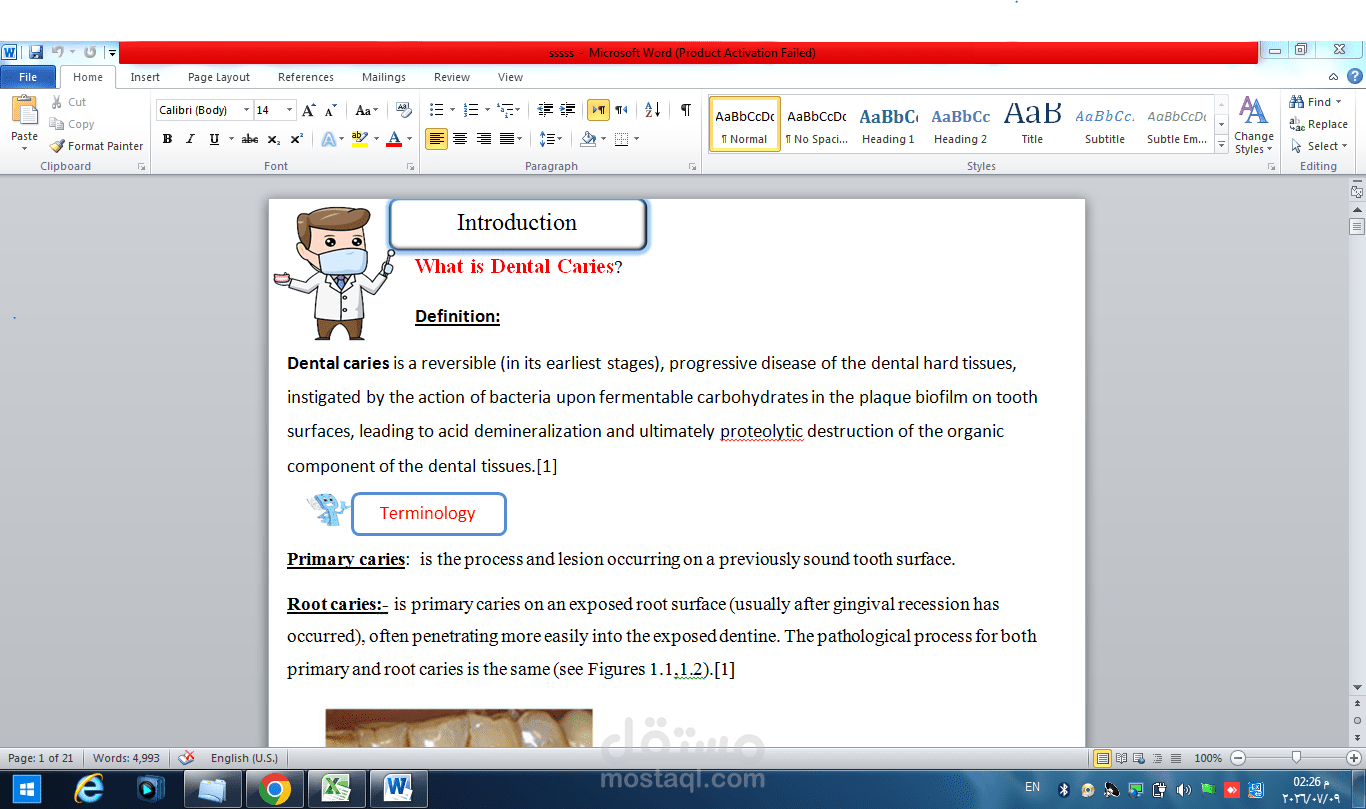Expand the Styles gallery More arrow
Image resolution: width=1366 pixels, height=809 pixels.
(x=1221, y=145)
